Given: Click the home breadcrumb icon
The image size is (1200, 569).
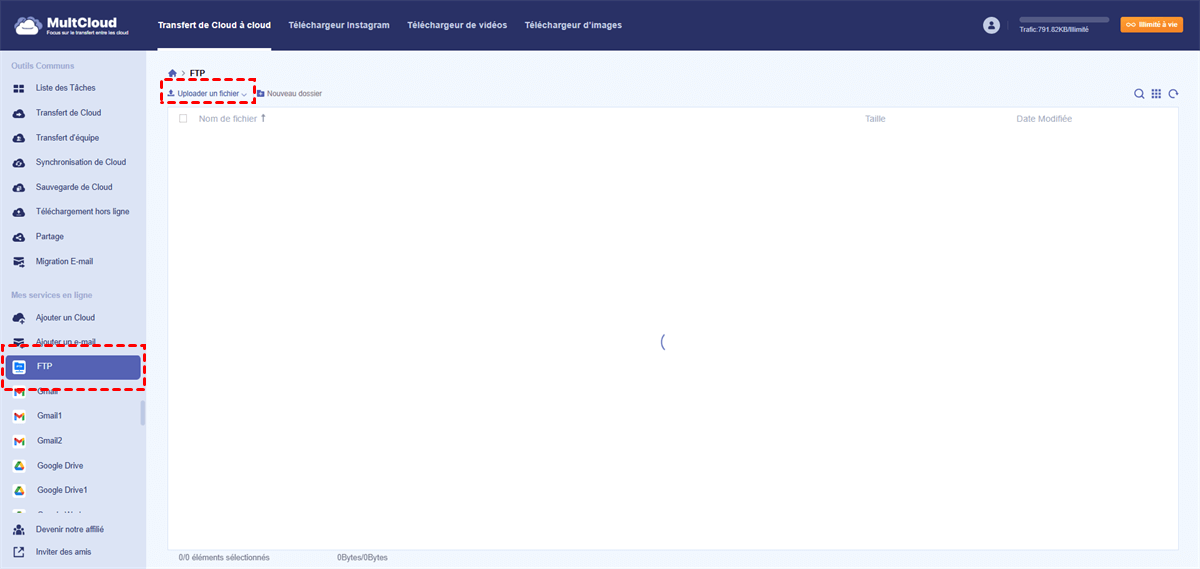Looking at the screenshot, I should point(173,73).
